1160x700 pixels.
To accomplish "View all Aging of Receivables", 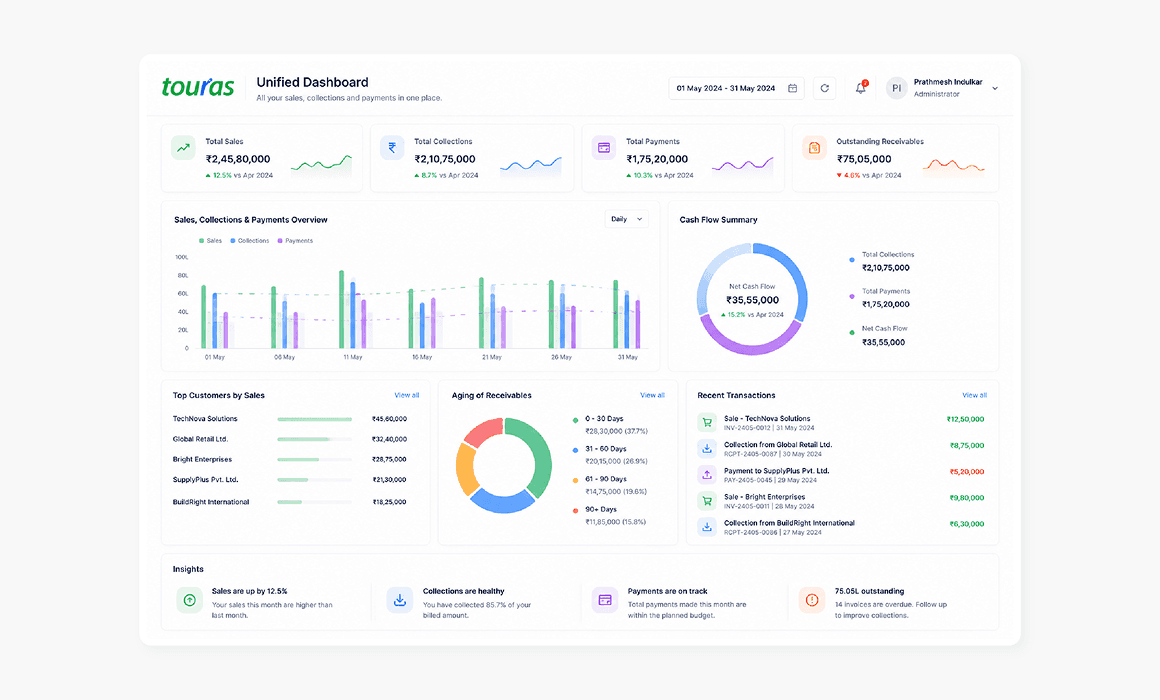I will (x=652, y=395).
